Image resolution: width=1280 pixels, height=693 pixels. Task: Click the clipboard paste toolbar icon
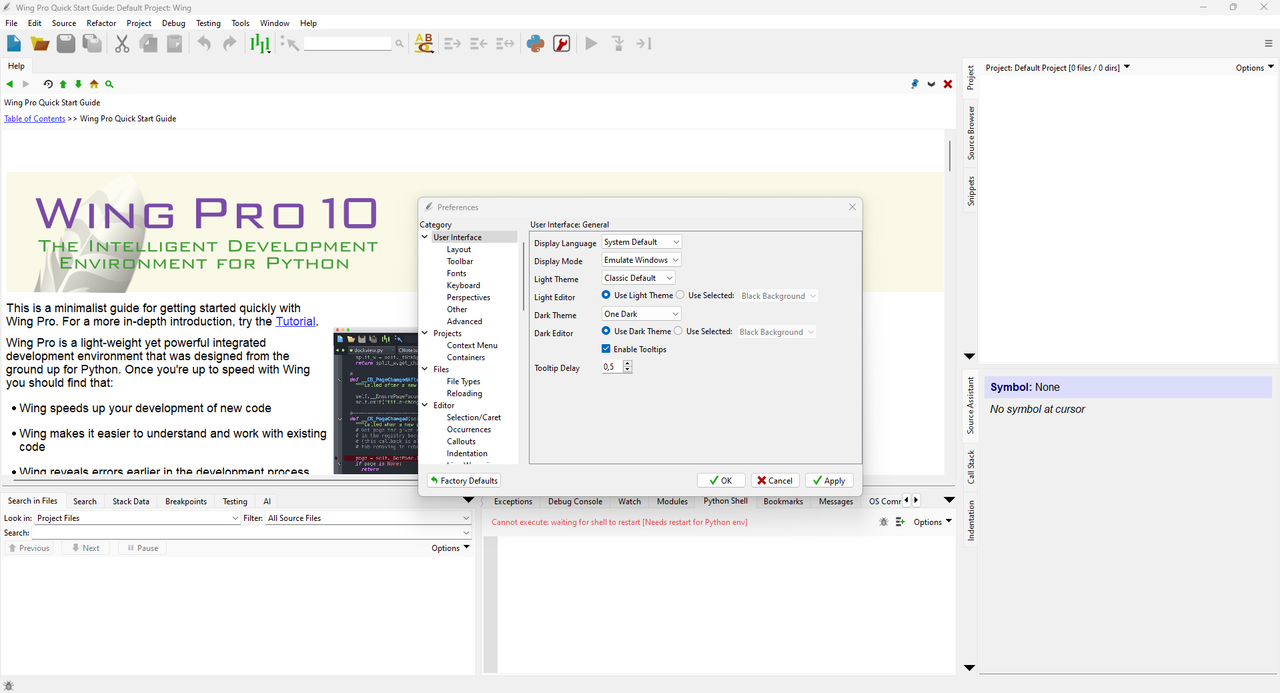(174, 43)
